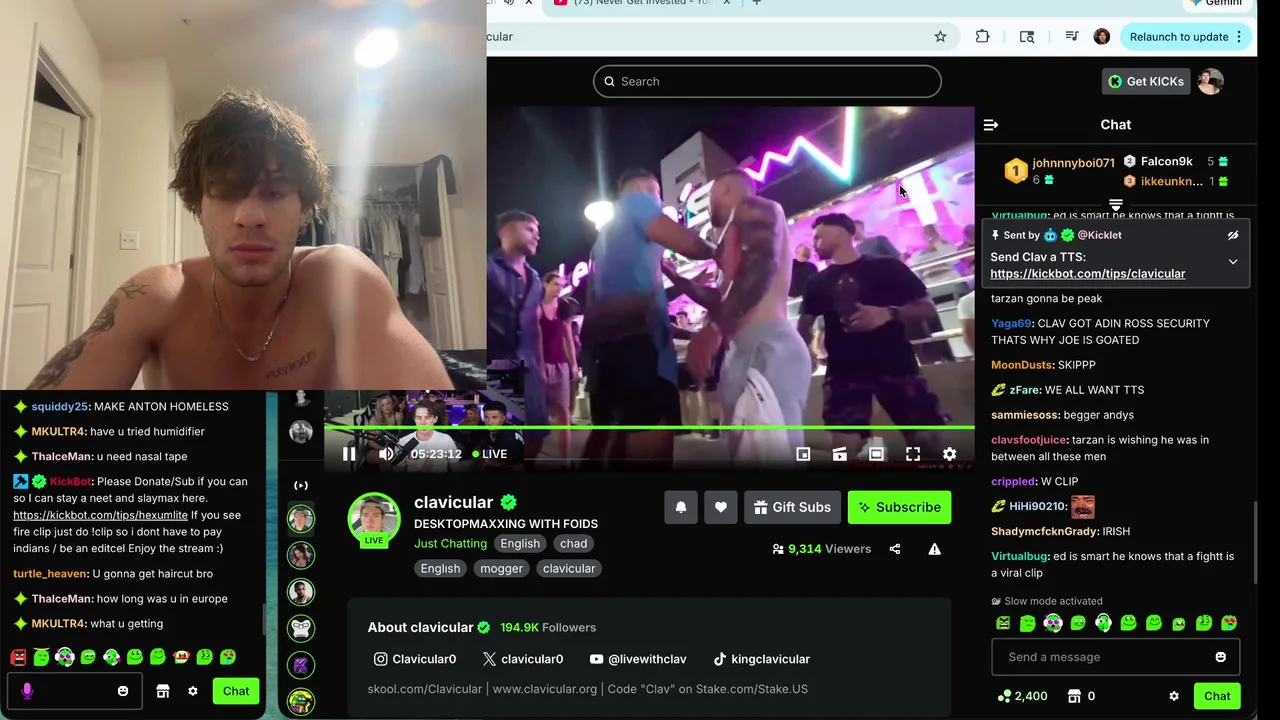Click Gift Subs button

[791, 507]
